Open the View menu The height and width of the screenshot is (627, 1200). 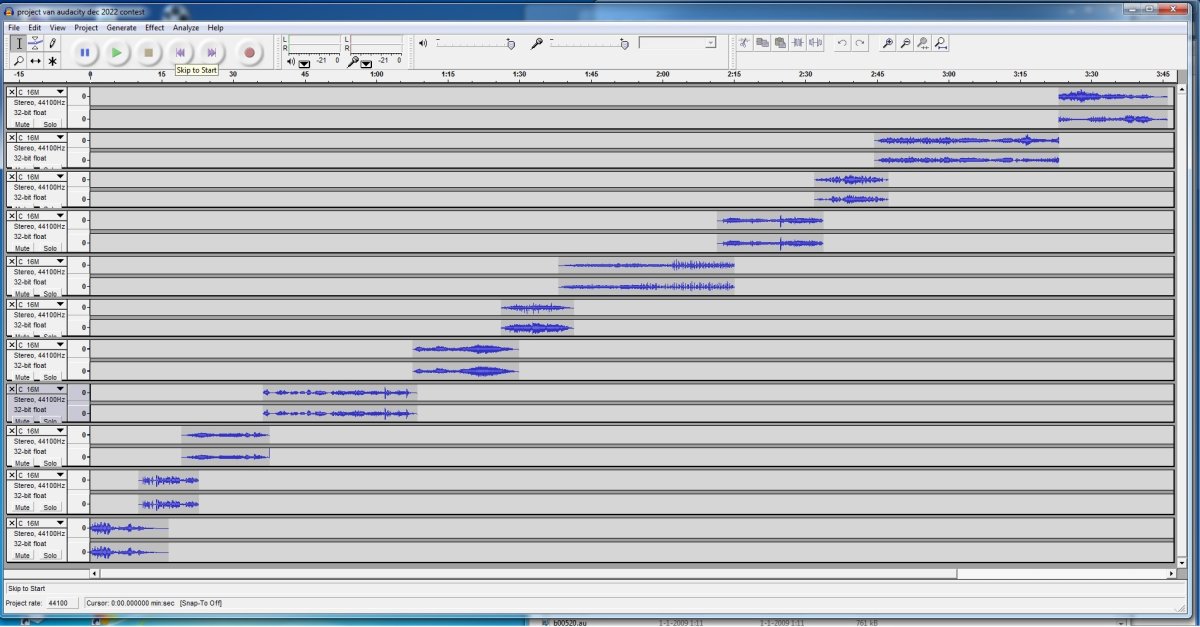58,28
